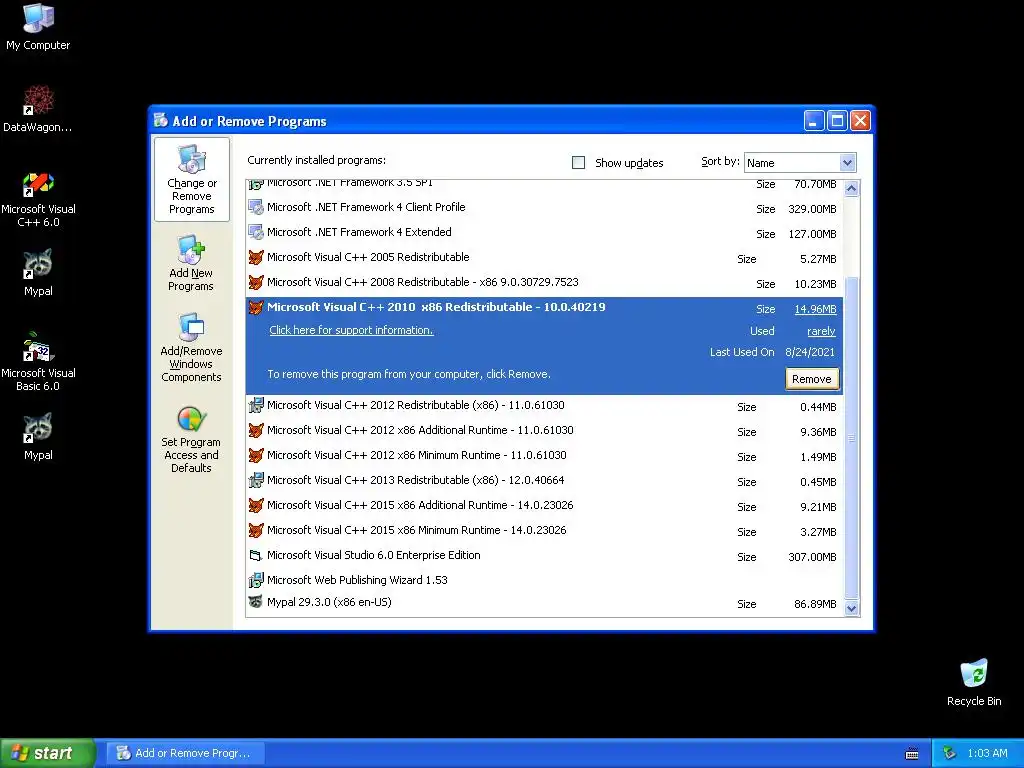
Task: Click icon of .NET Framework 4 Client Profile
Action: tap(256, 208)
